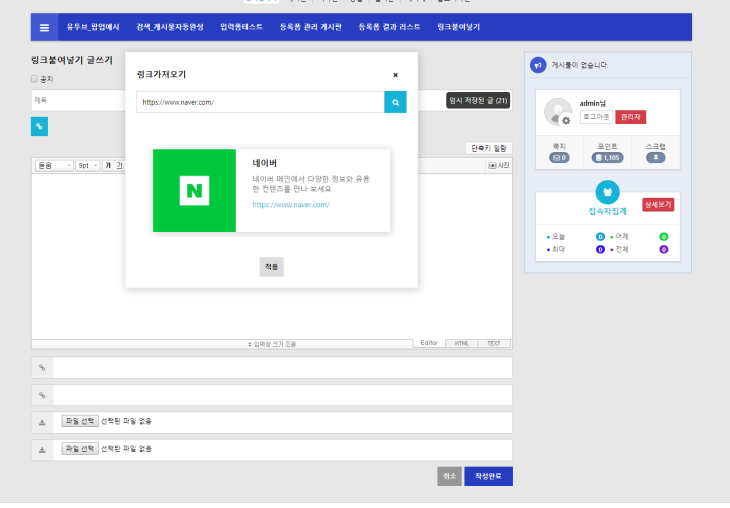Toggle the 공지 checkbox
The width and height of the screenshot is (730, 508).
coord(35,78)
